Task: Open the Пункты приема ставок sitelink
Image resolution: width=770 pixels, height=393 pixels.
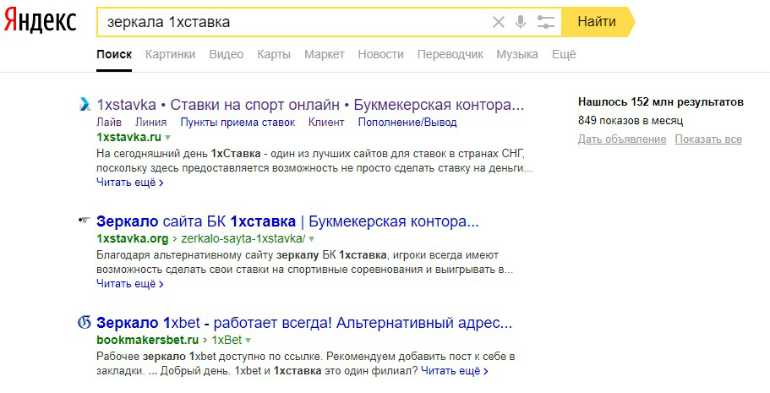Action: click(x=238, y=122)
